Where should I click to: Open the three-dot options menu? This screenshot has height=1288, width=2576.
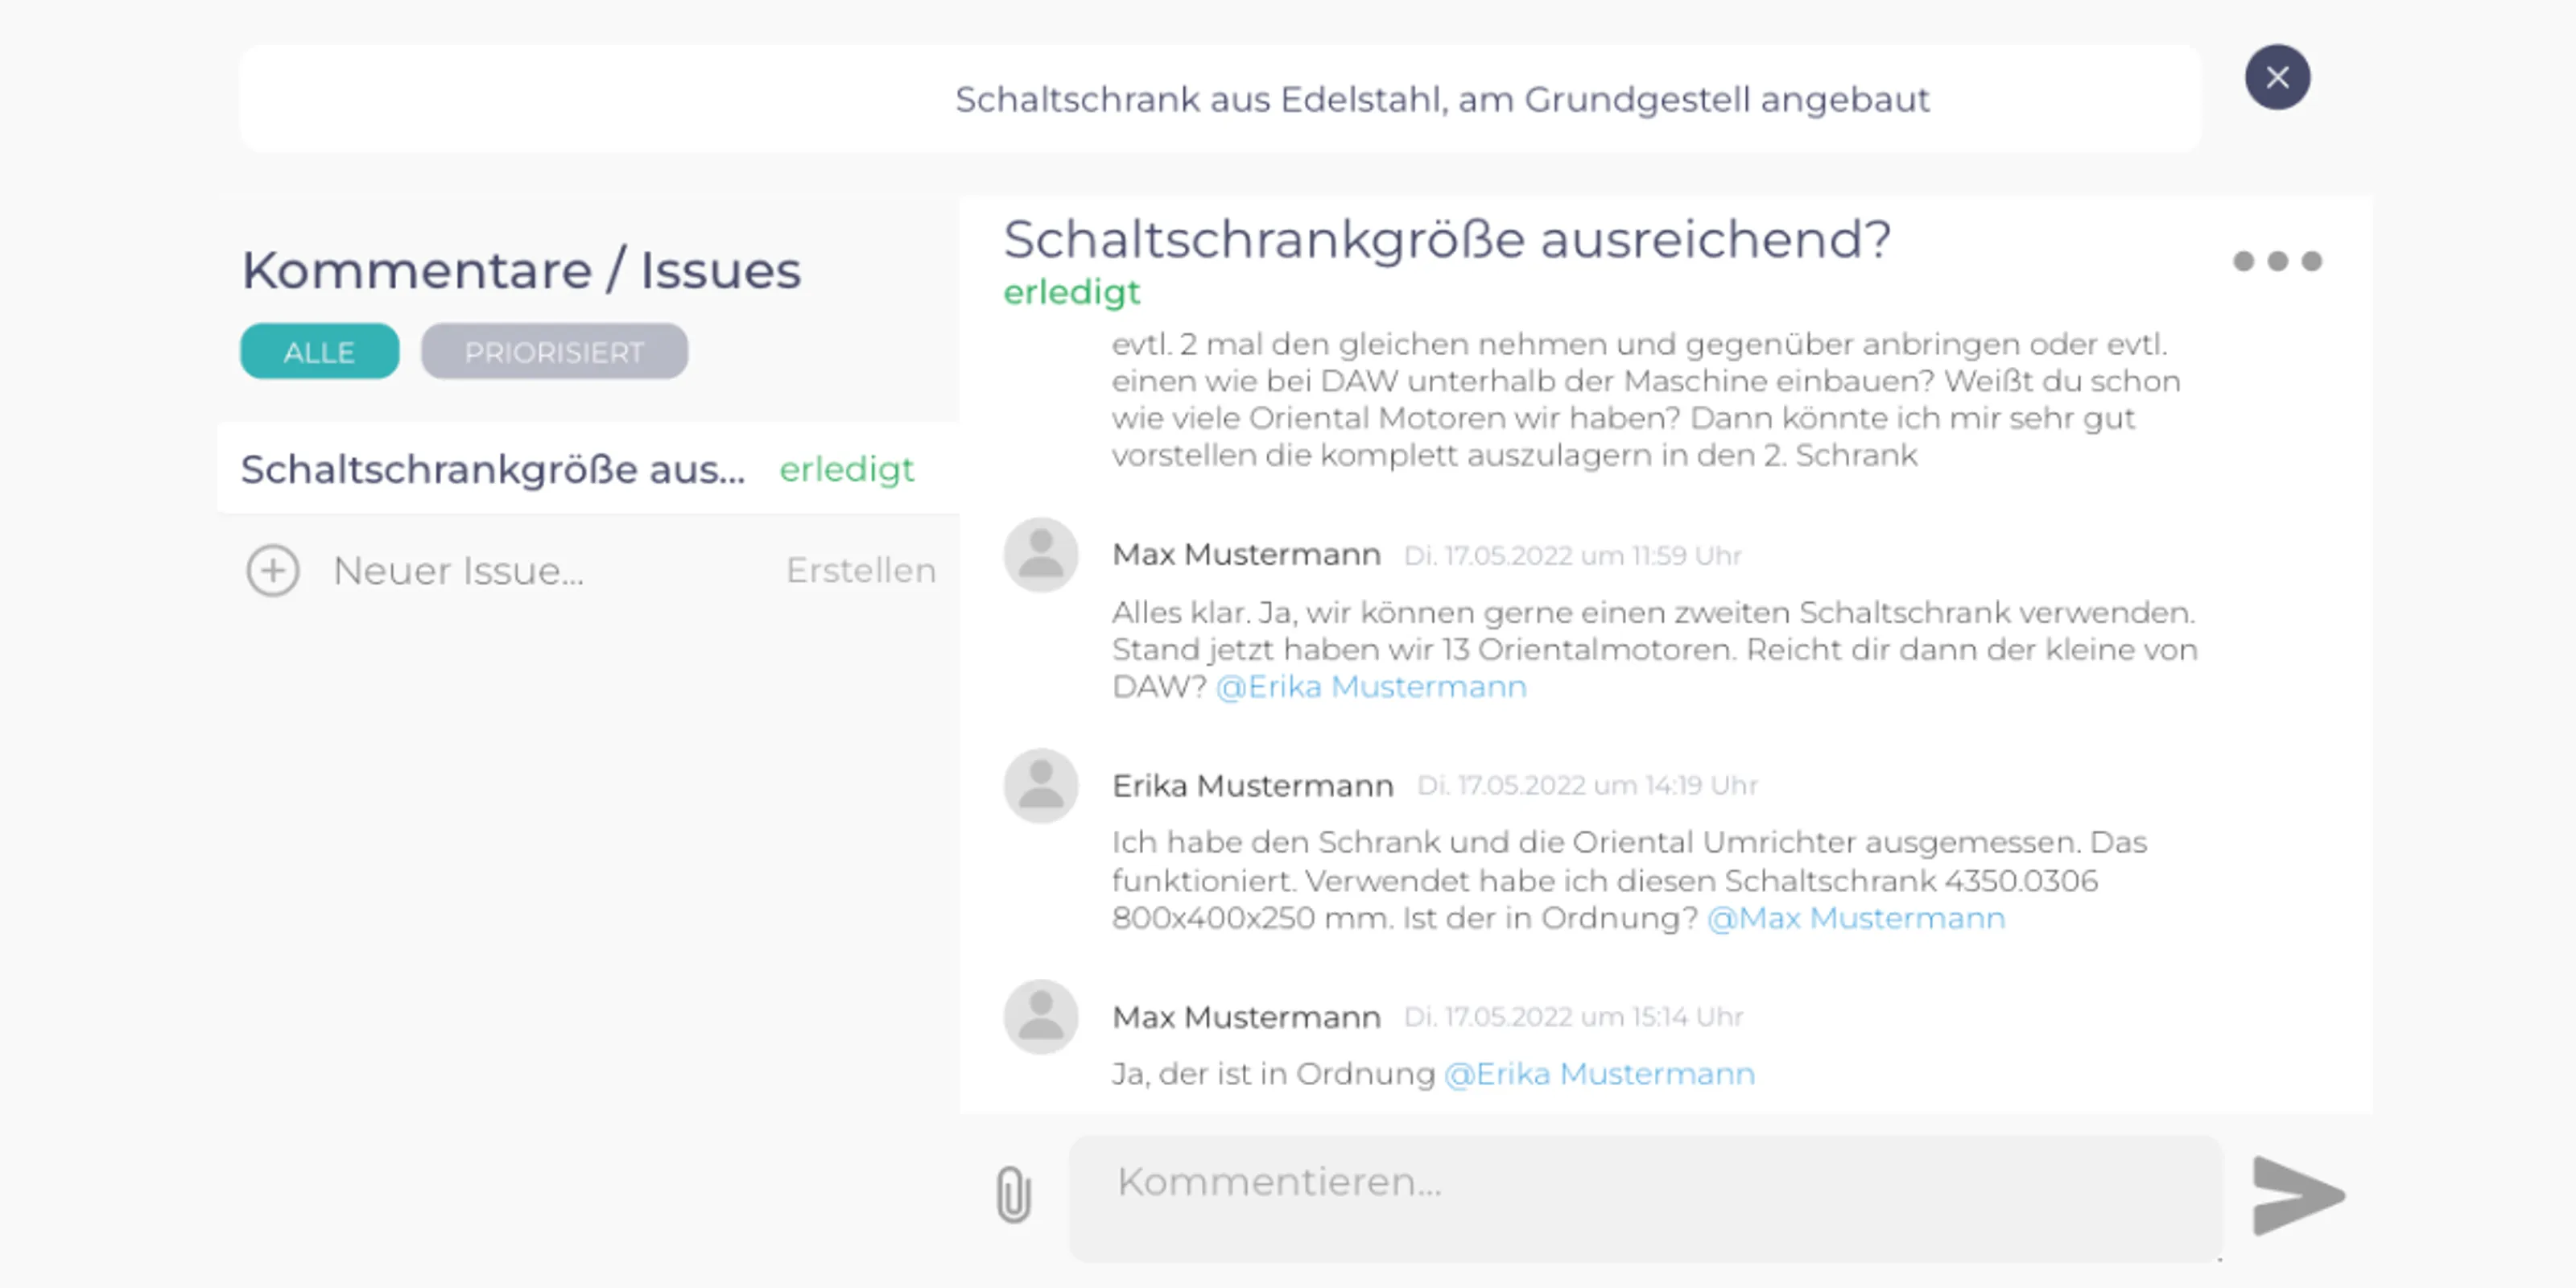tap(2277, 261)
